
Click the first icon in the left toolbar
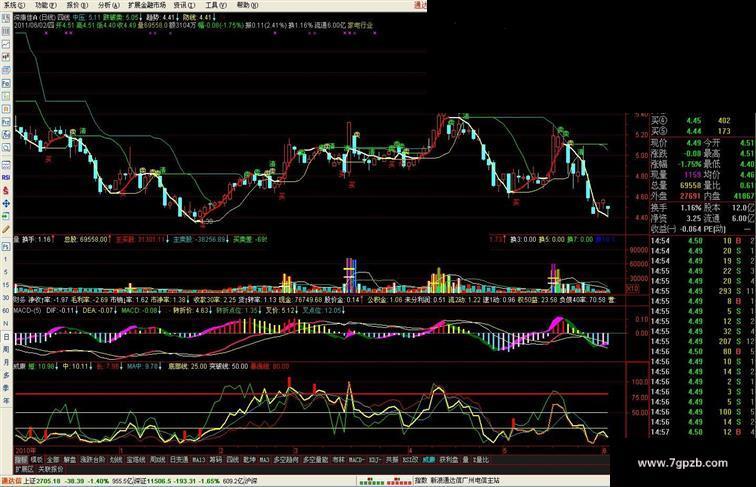[6, 19]
